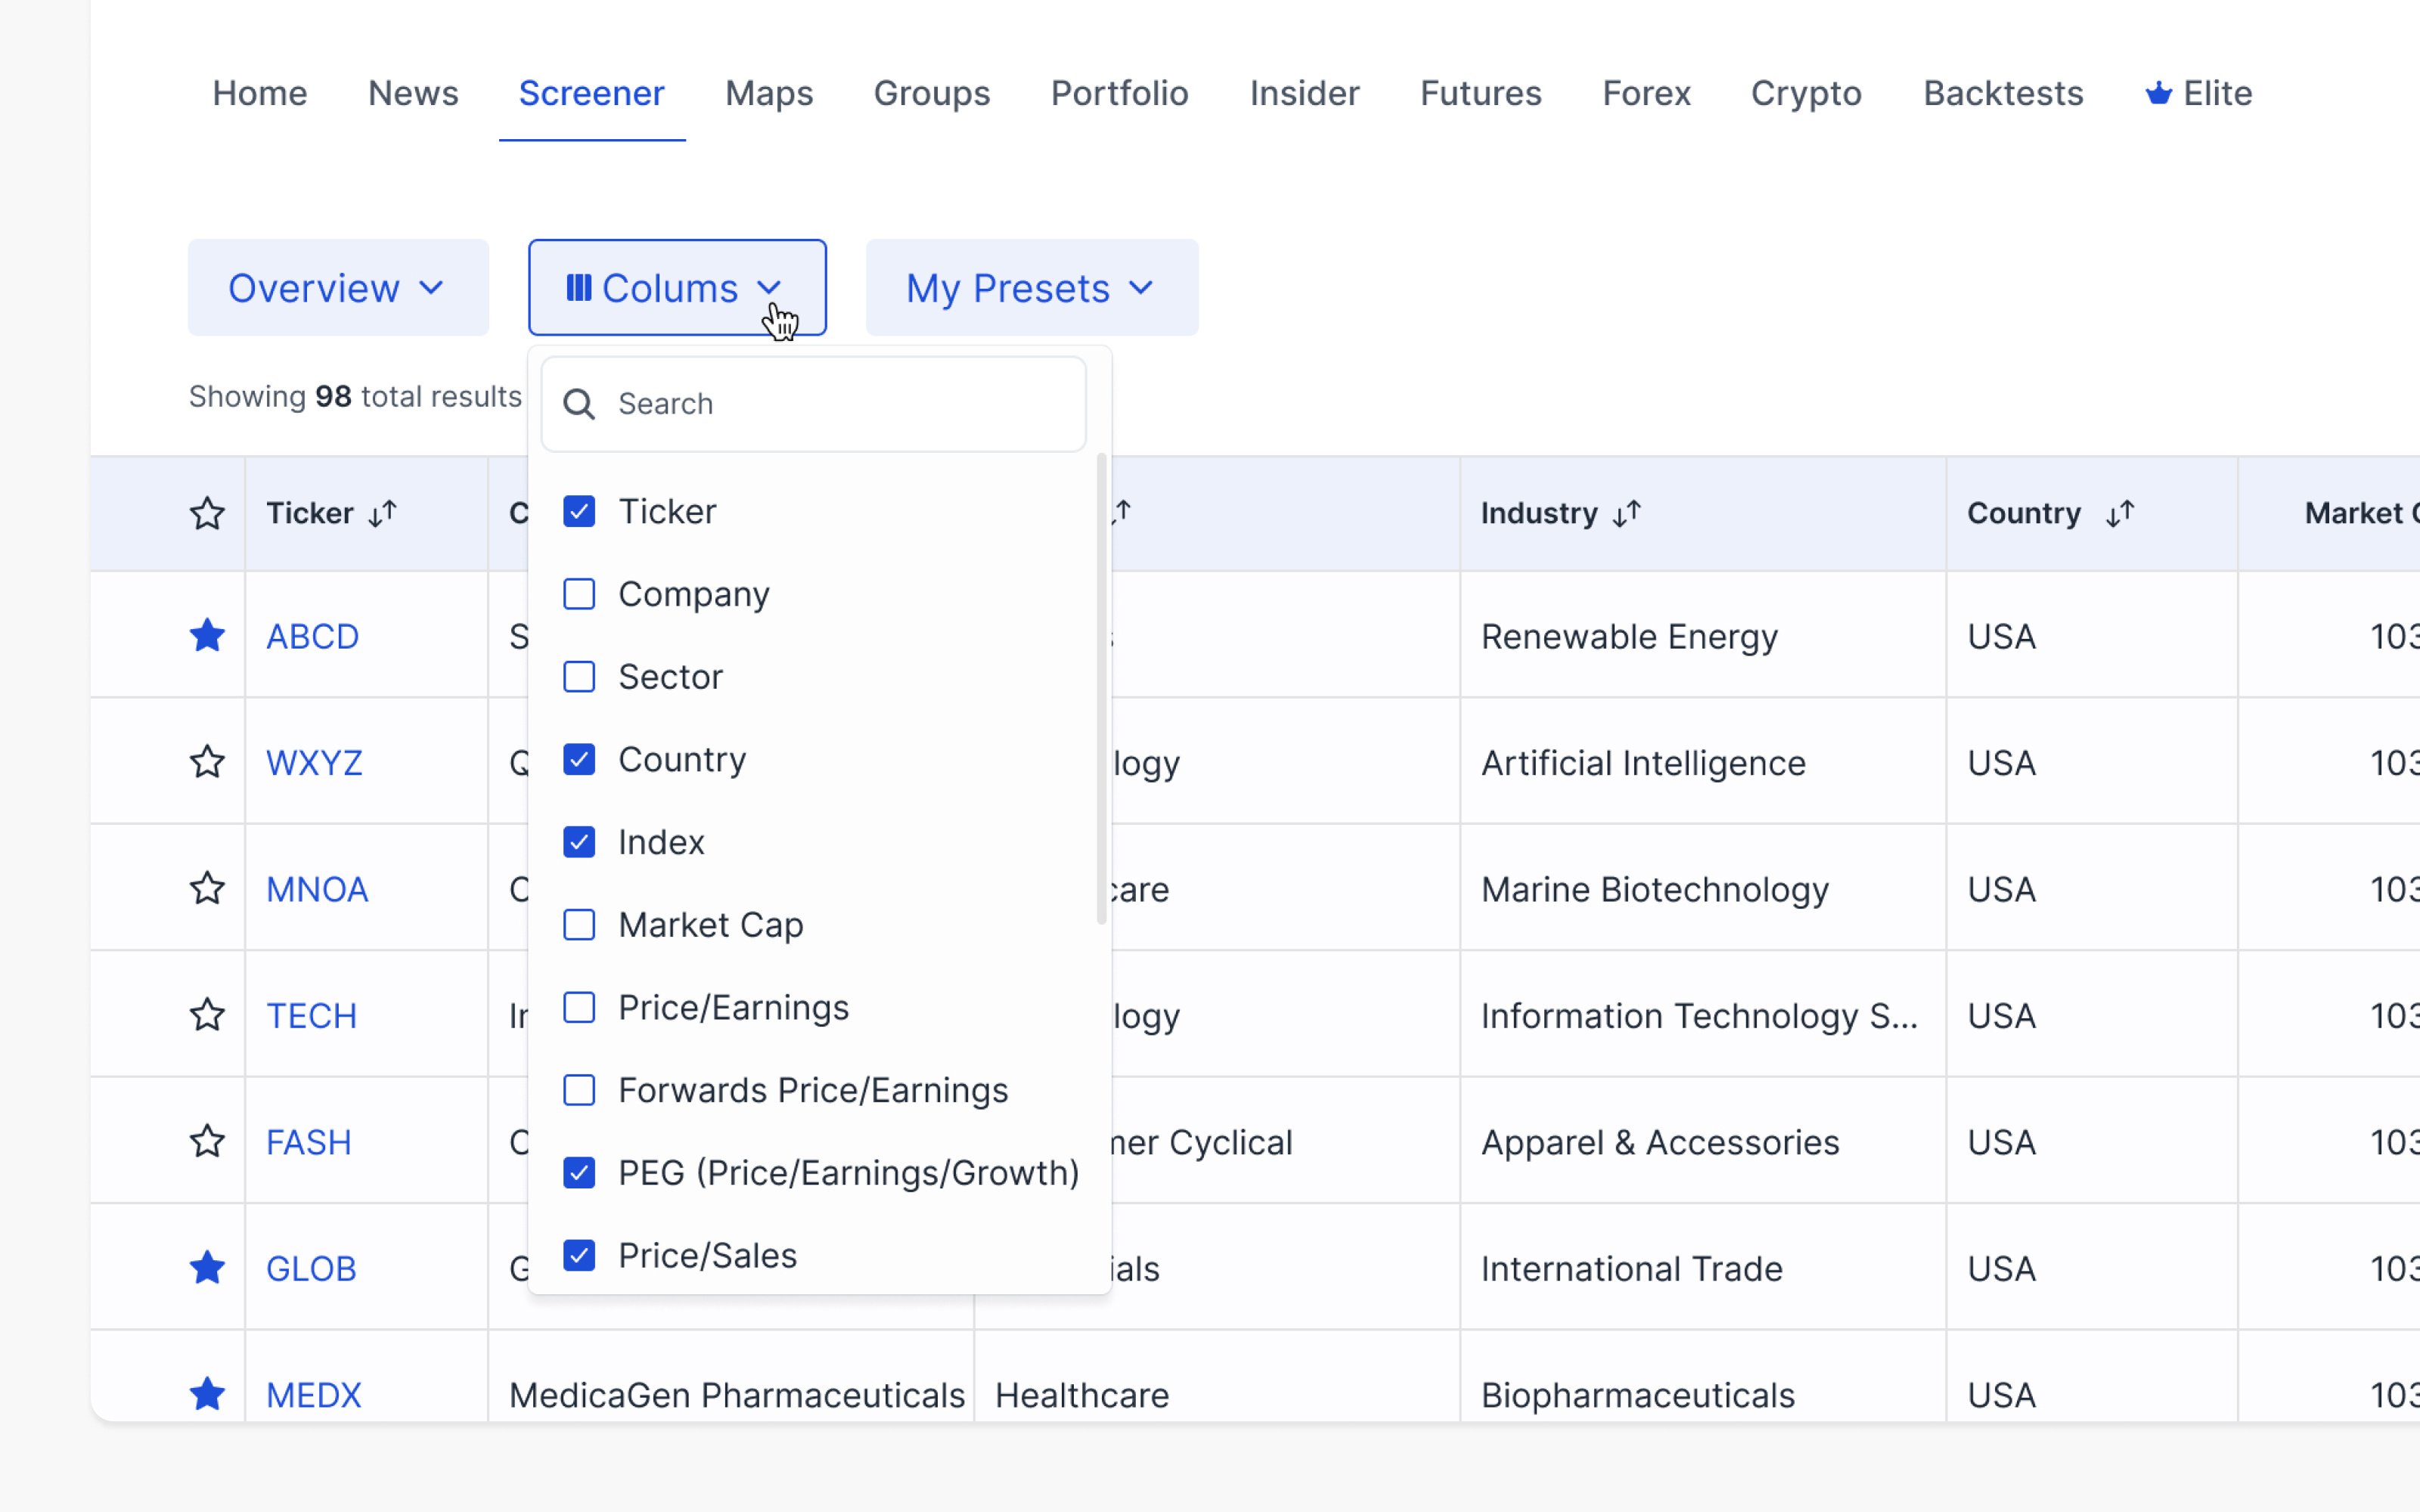Open the TECH ticker link
Viewport: 2420px width, 1512px height.
312,1015
